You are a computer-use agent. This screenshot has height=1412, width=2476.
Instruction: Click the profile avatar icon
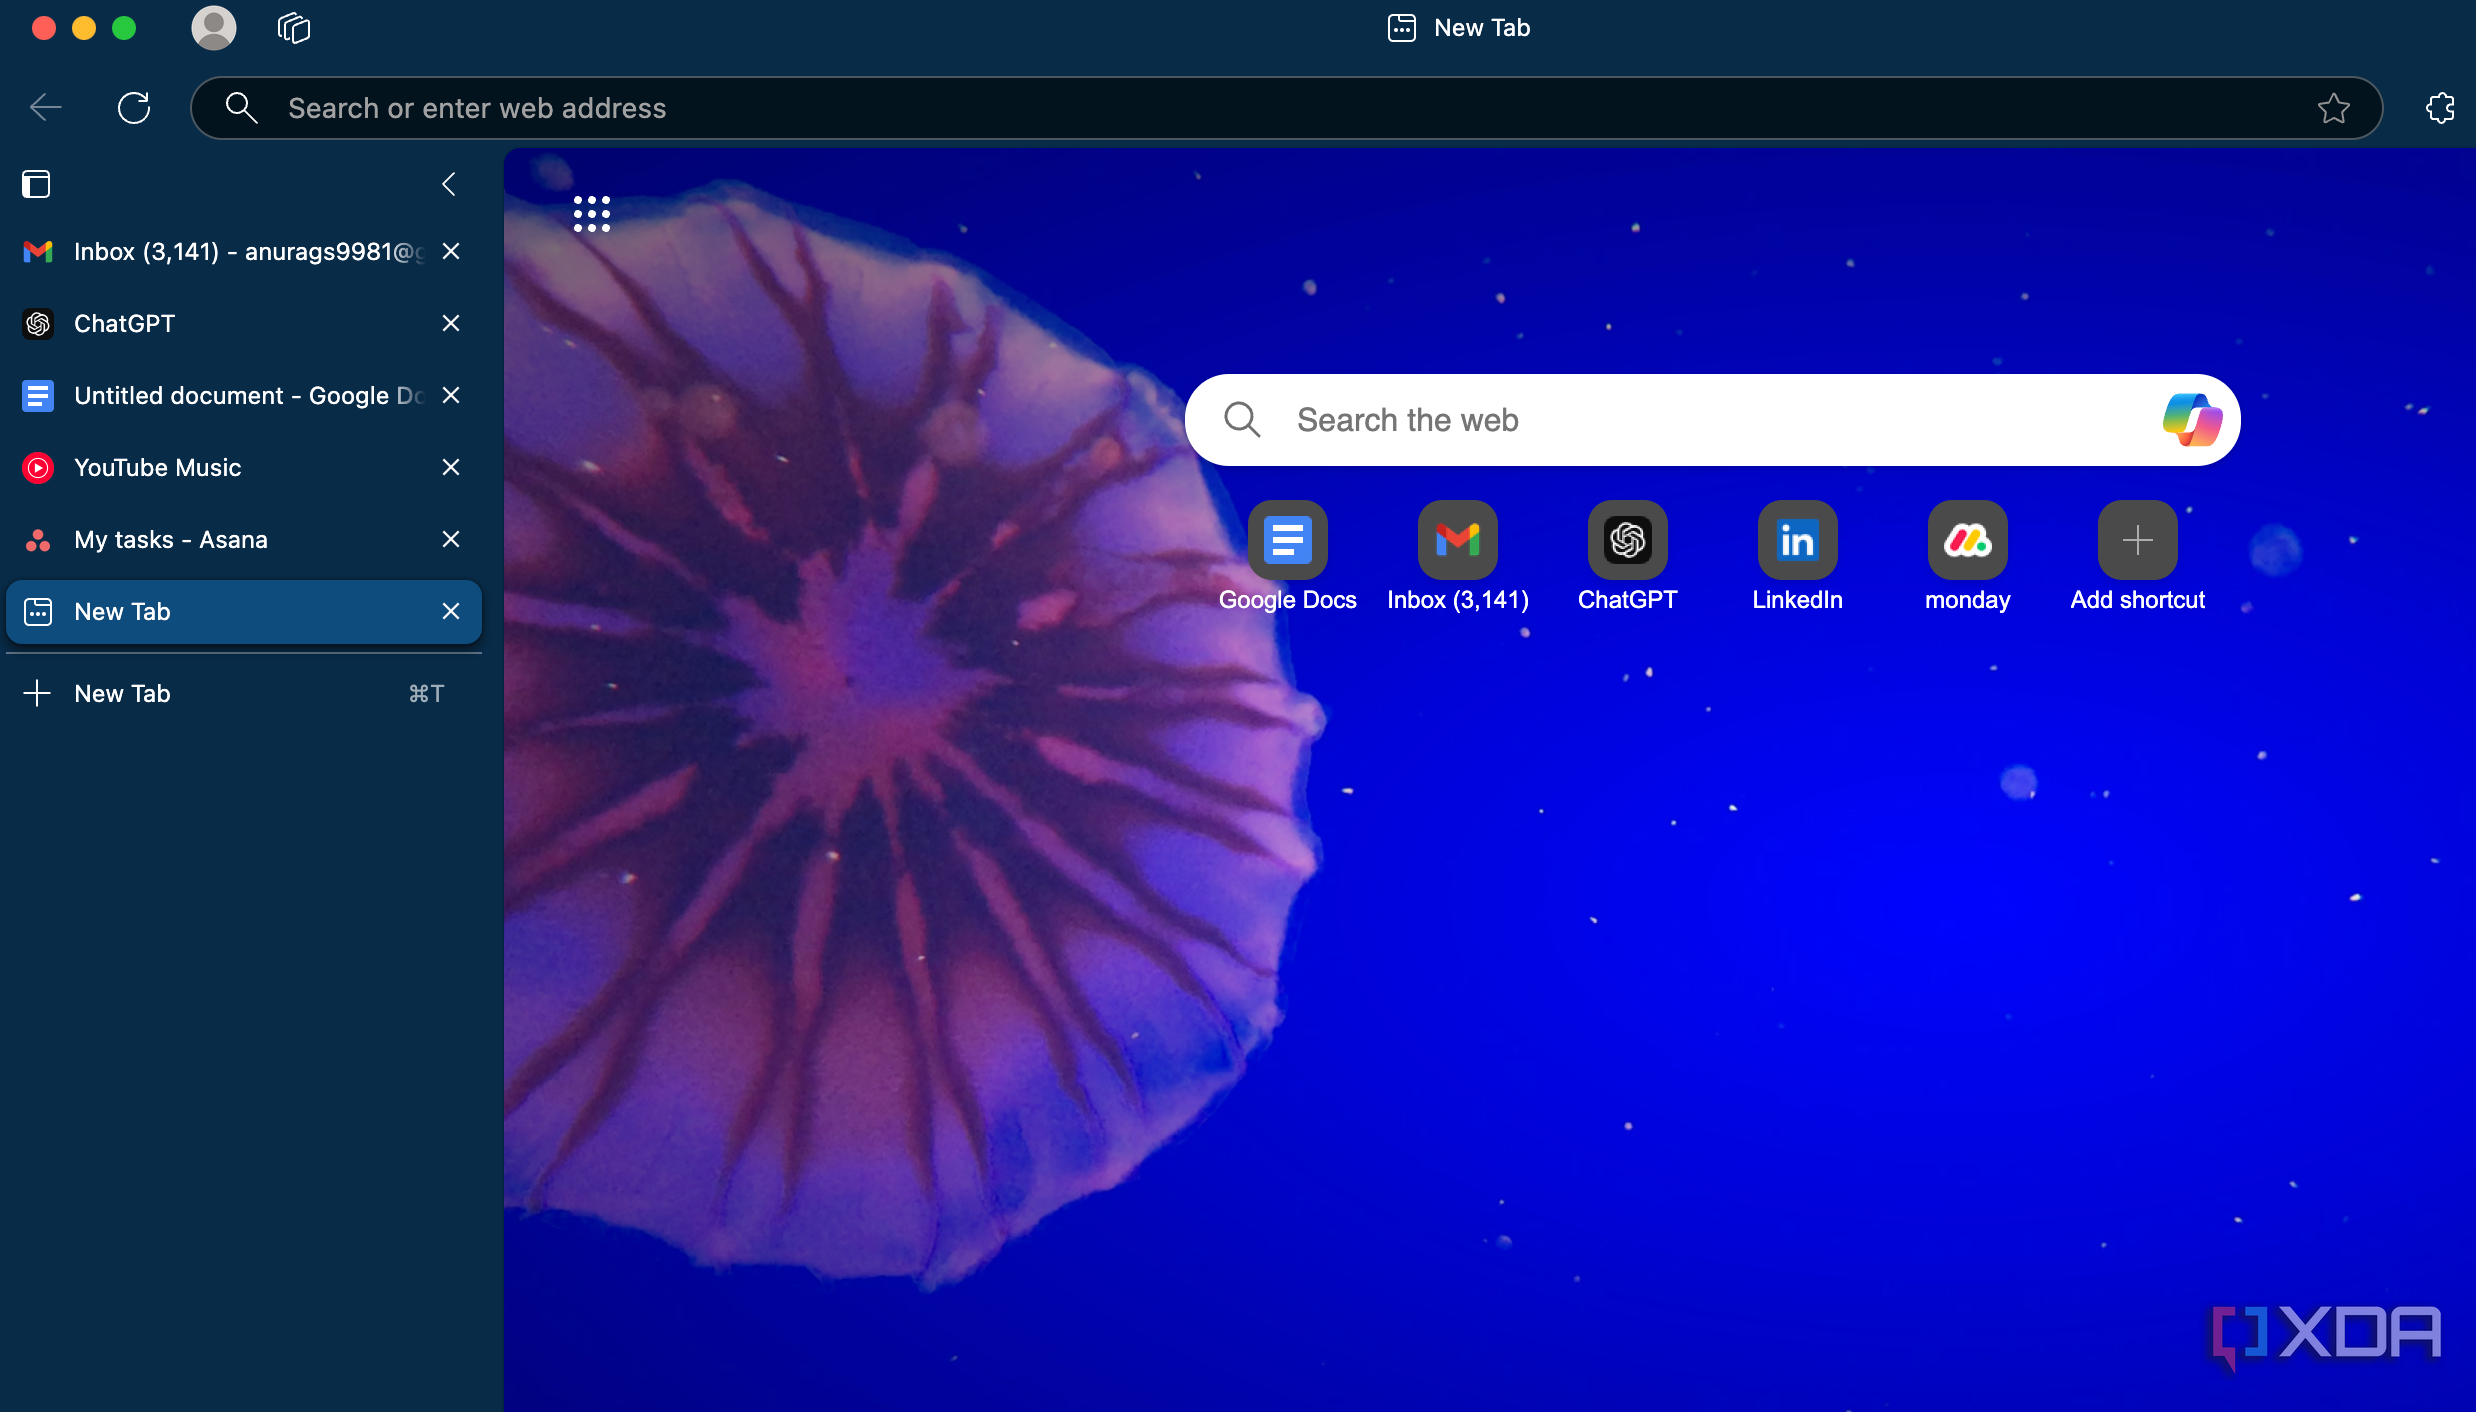(x=213, y=28)
